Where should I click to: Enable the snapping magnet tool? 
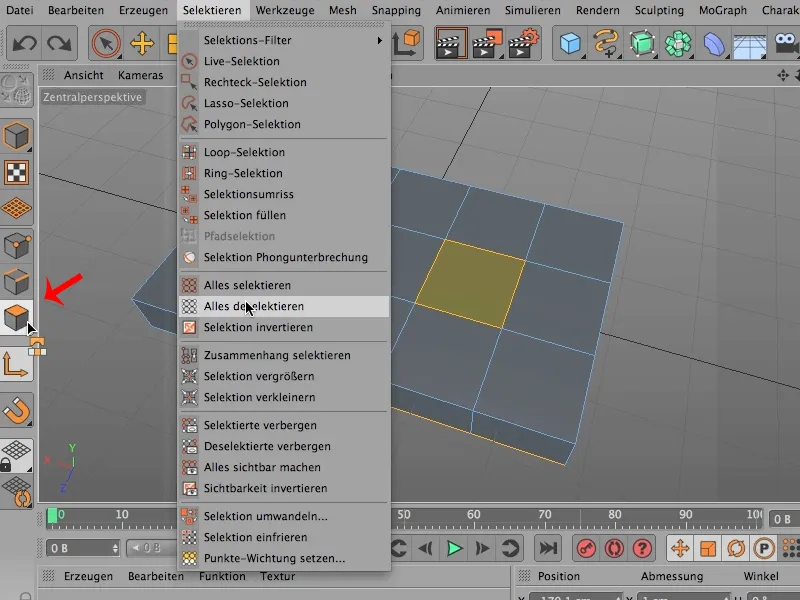pyautogui.click(x=18, y=412)
